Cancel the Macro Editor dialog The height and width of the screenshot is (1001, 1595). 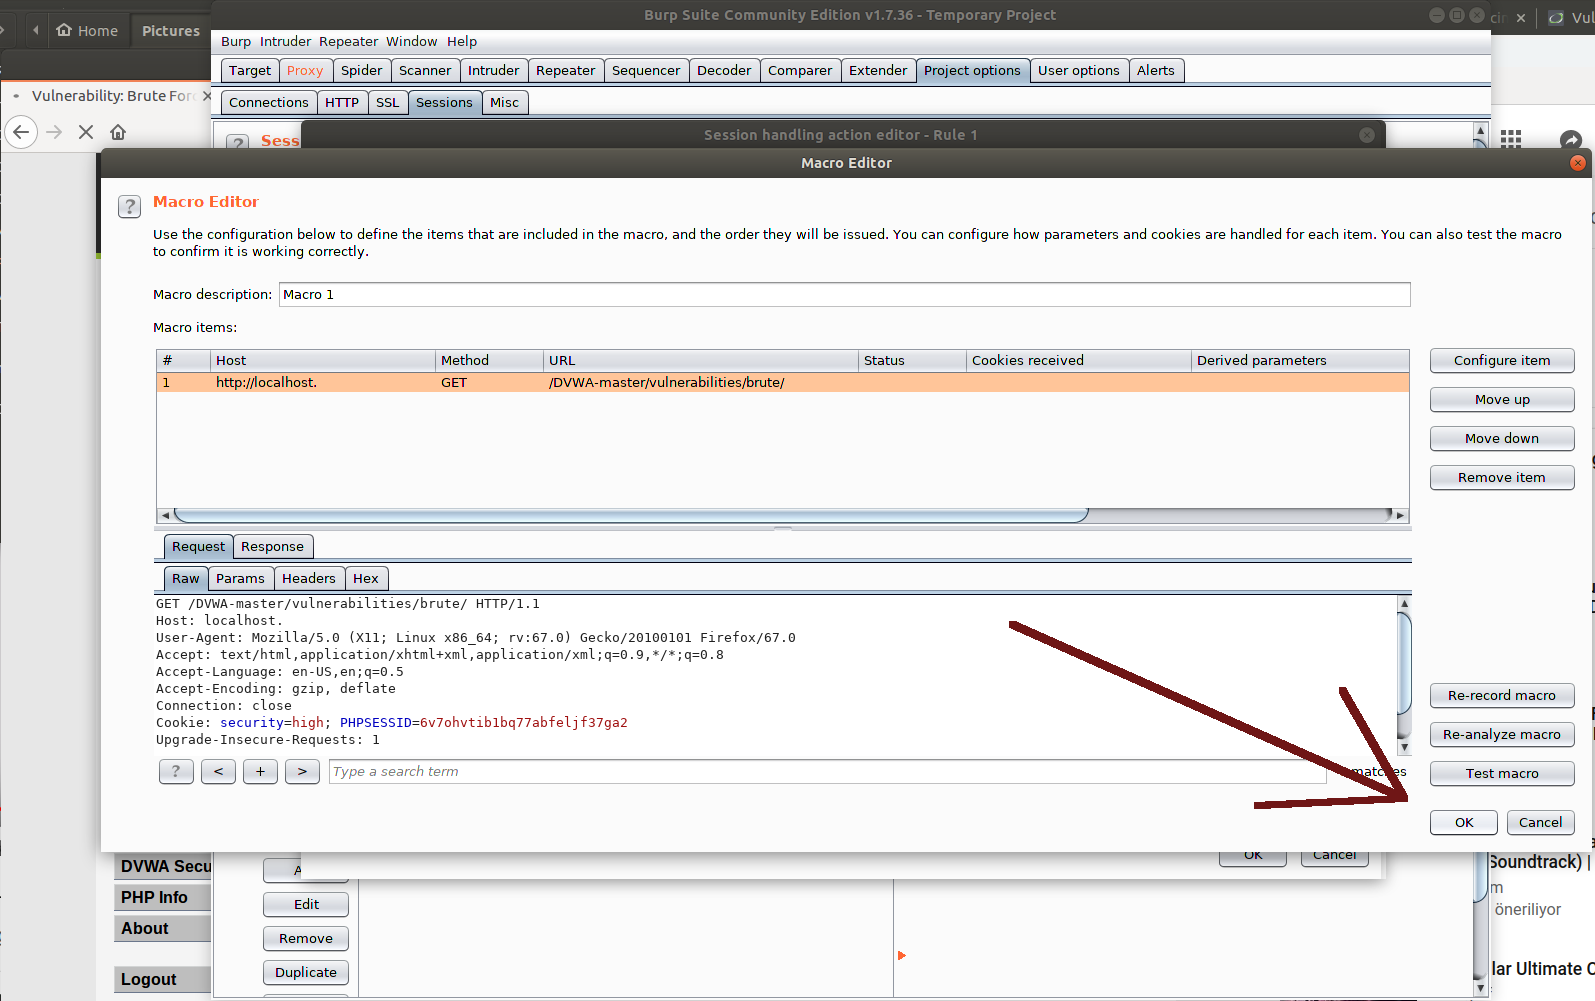coord(1540,822)
